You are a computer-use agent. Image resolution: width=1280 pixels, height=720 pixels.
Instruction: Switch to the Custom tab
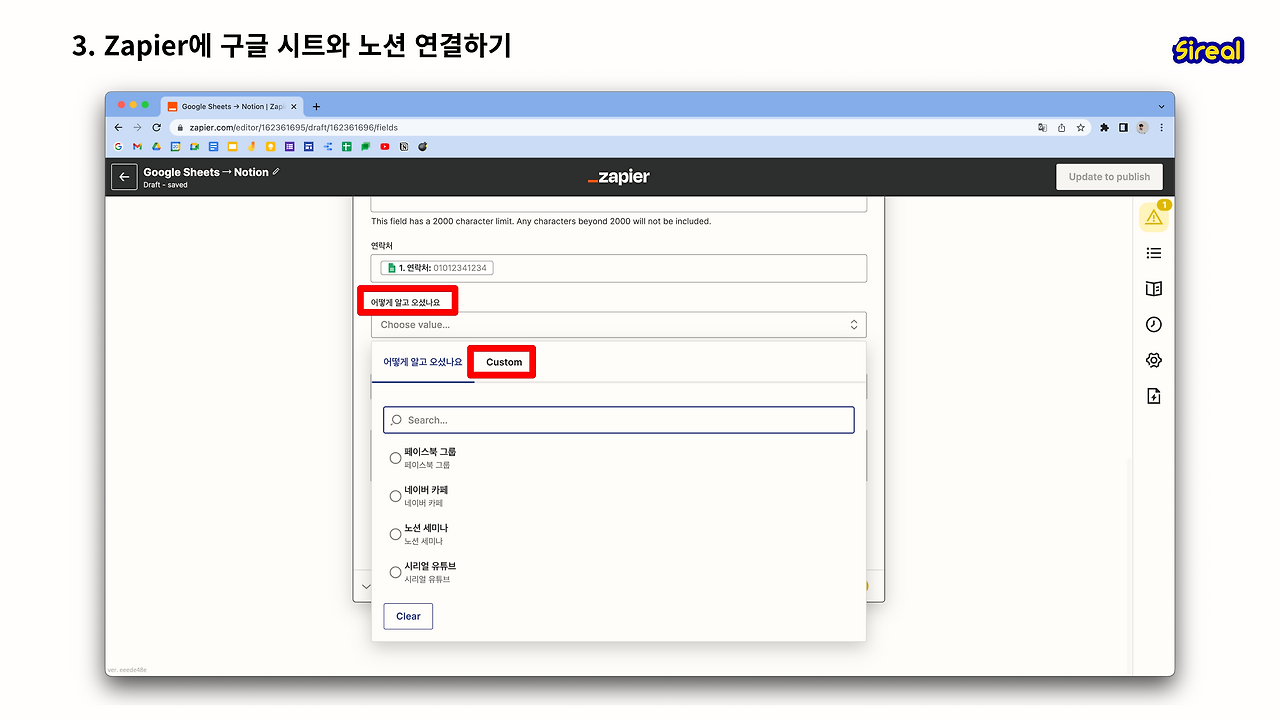coord(504,362)
